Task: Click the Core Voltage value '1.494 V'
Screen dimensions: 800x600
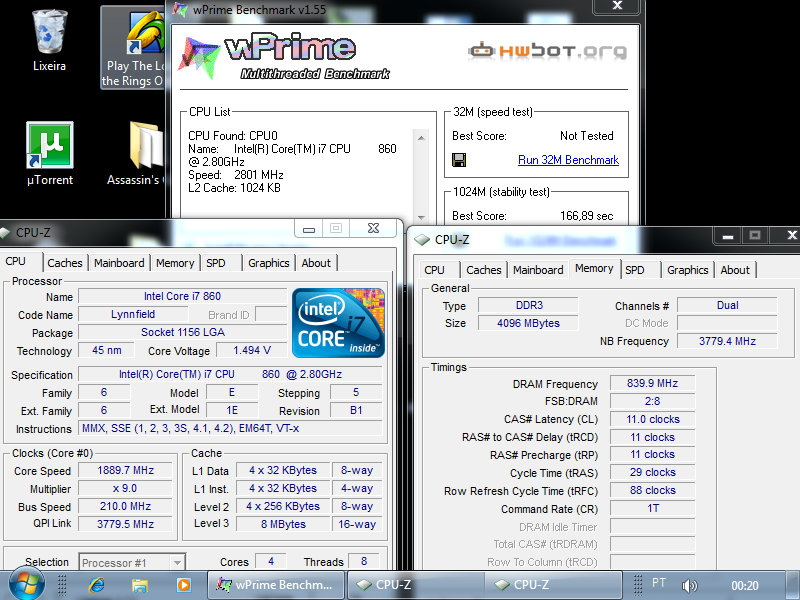Action: tap(252, 351)
